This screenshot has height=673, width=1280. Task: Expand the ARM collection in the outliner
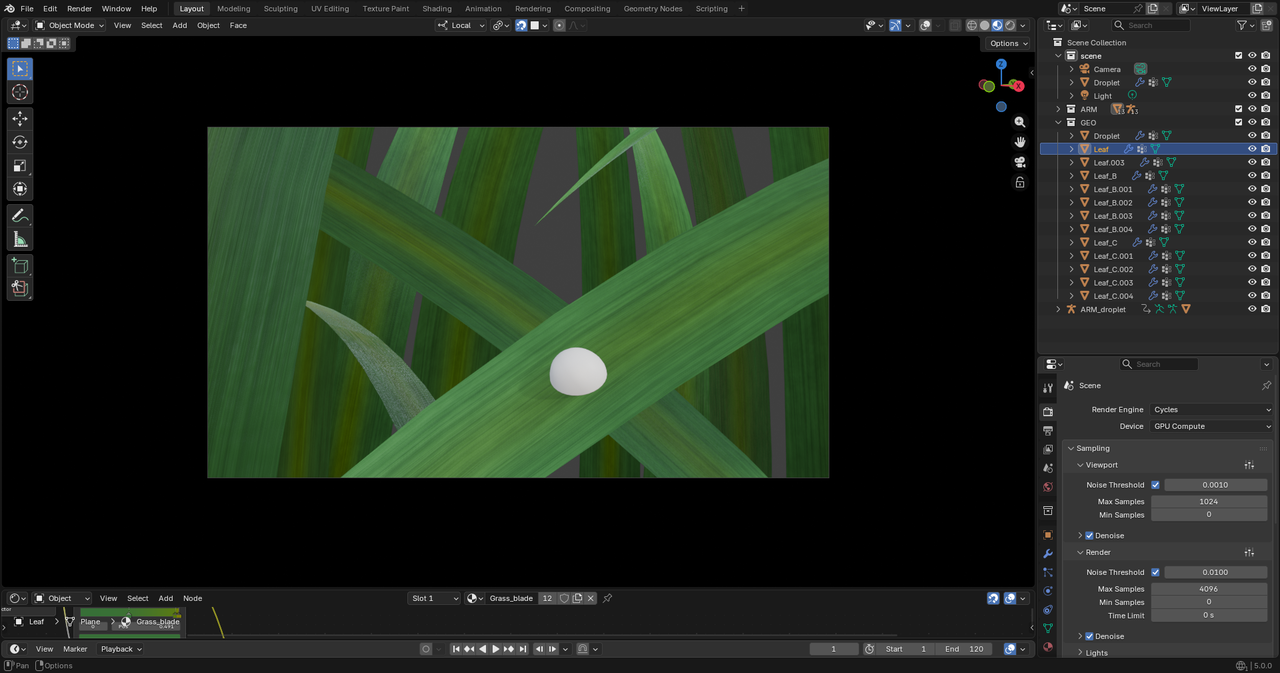1058,108
